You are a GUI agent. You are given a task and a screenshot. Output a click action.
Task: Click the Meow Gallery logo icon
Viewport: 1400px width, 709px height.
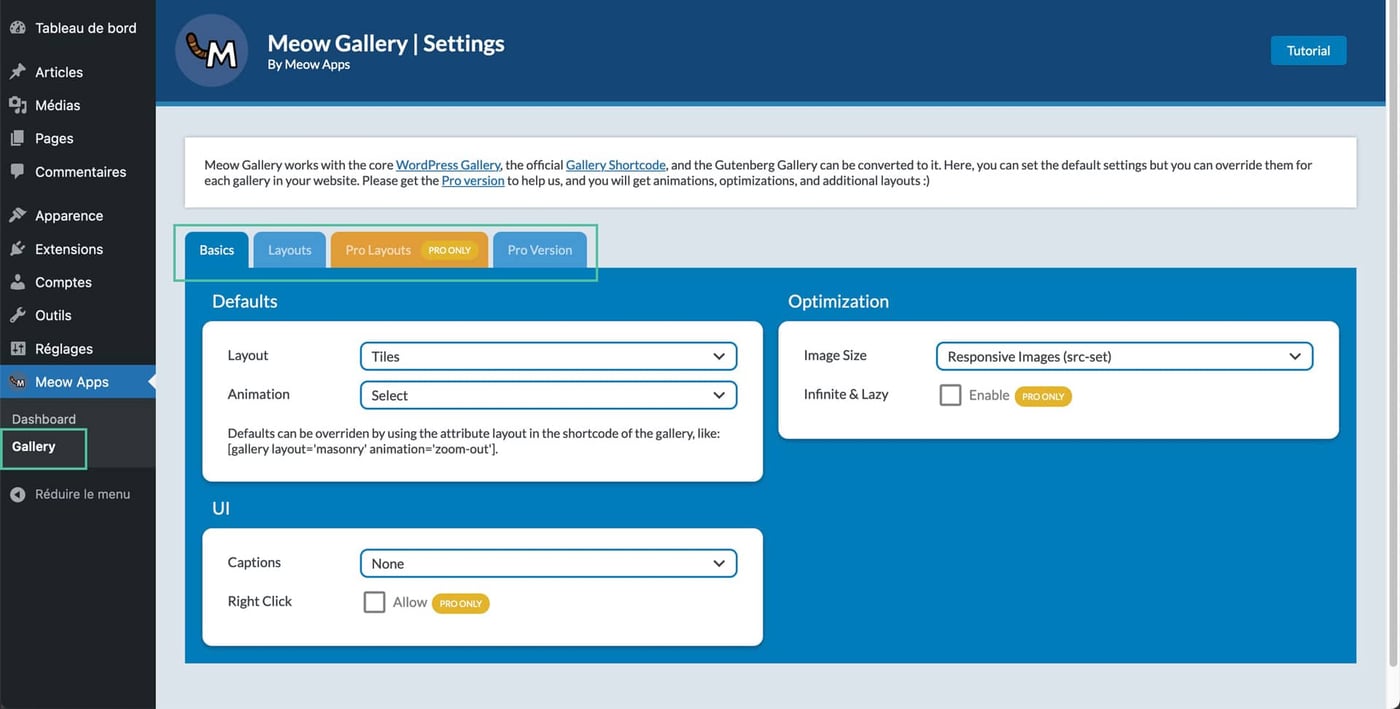tap(211, 49)
